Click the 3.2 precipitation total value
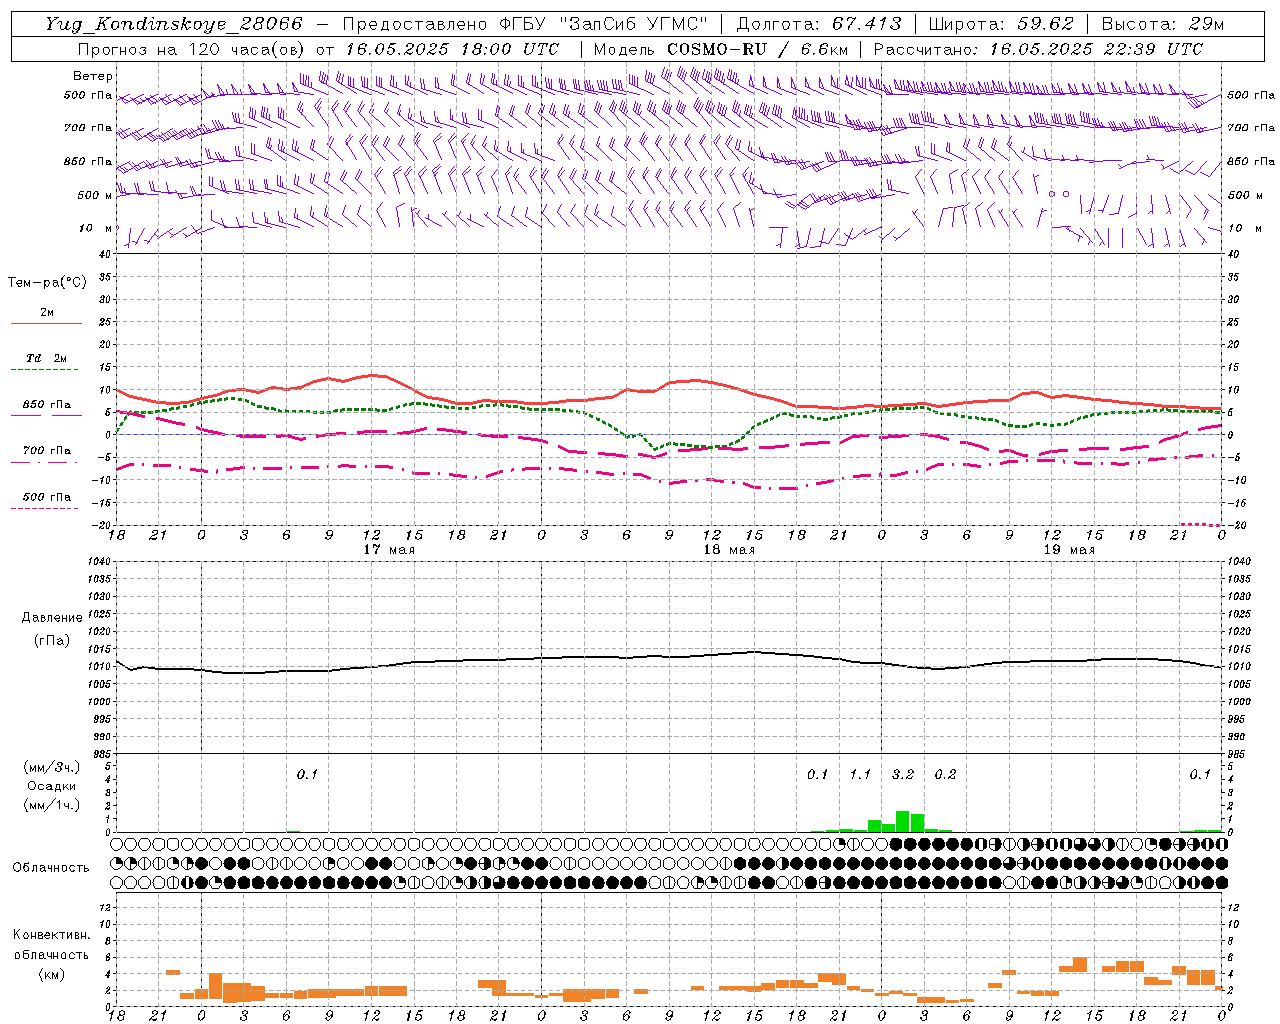Image resolution: width=1280 pixels, height=1024 pixels. pyautogui.click(x=903, y=774)
